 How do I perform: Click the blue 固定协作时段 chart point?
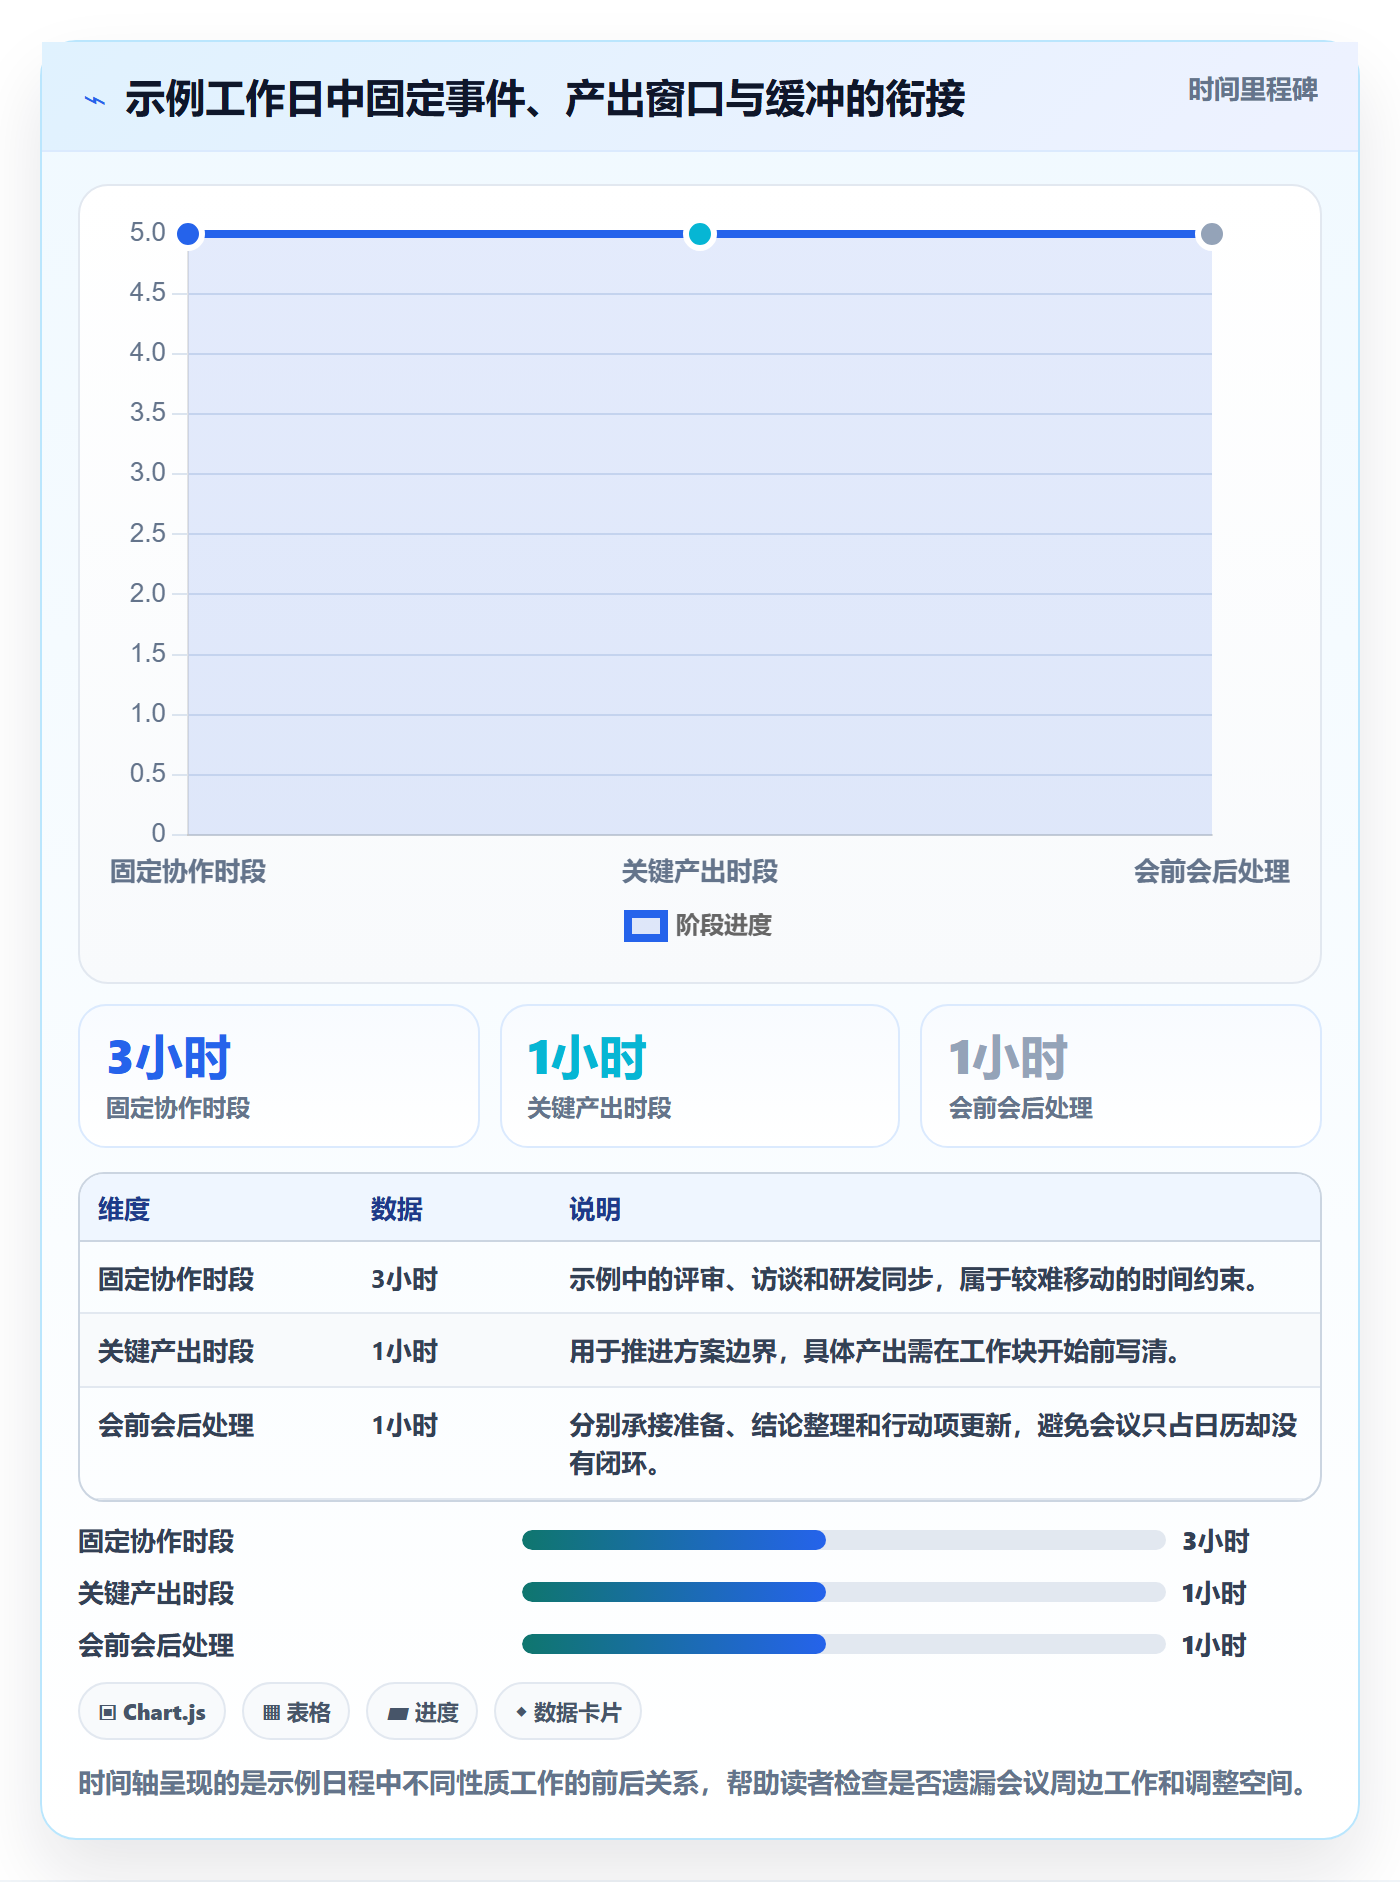tap(188, 234)
